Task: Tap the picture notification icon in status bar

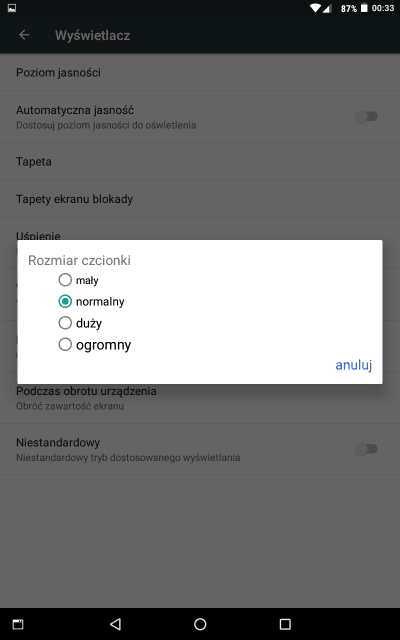Action: (x=12, y=8)
